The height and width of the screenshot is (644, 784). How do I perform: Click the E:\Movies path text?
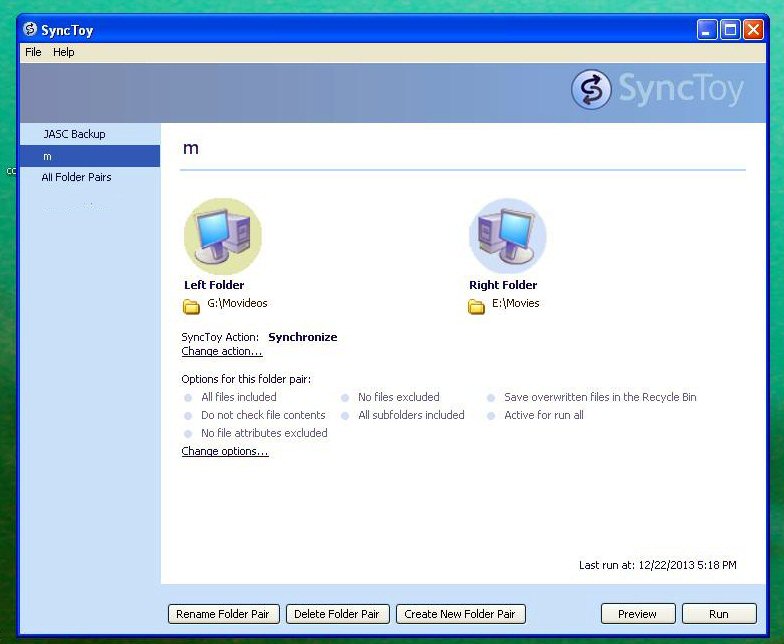pyautogui.click(x=516, y=303)
